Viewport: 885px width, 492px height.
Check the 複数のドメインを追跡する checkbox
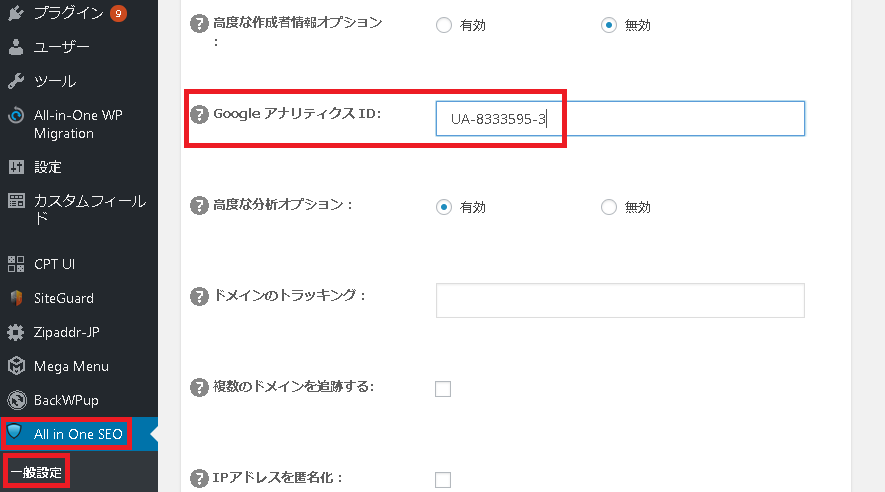[443, 389]
